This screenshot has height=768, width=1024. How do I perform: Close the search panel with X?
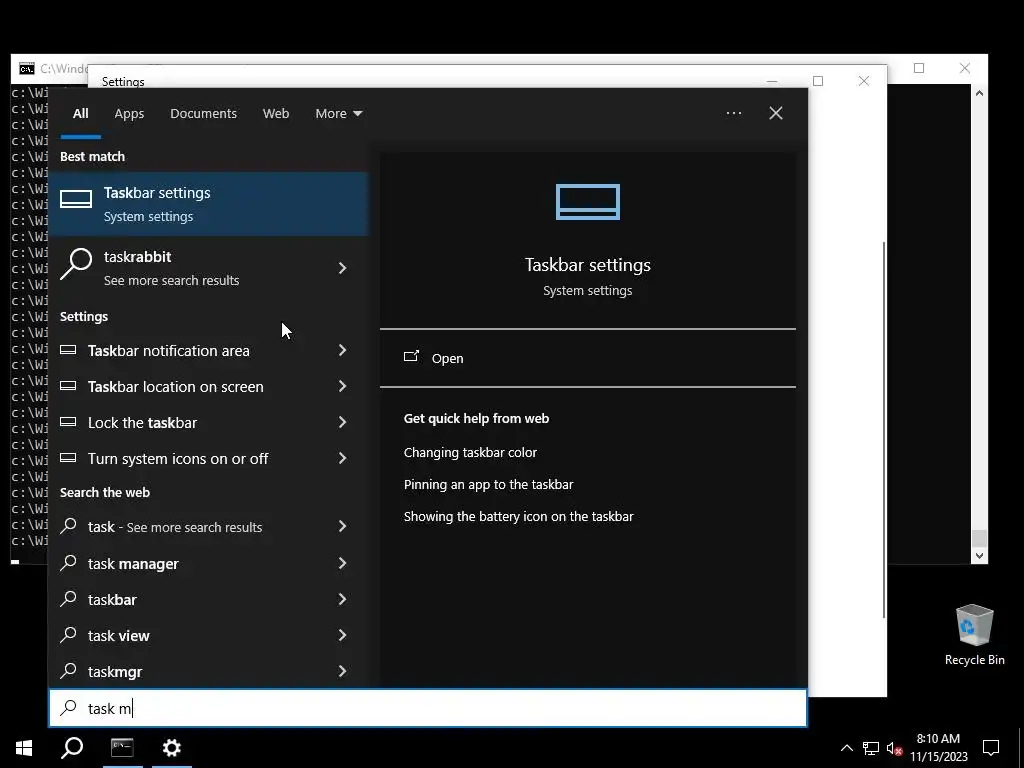[x=776, y=113]
